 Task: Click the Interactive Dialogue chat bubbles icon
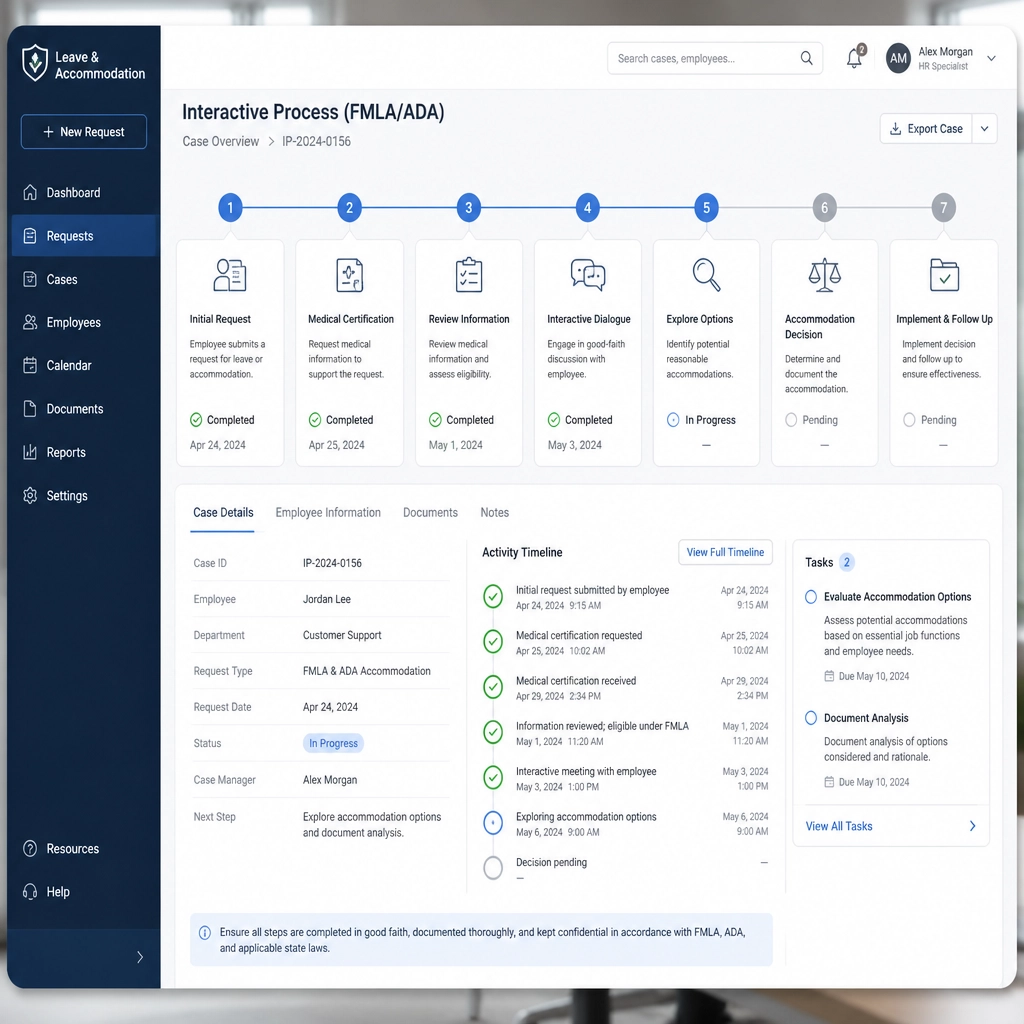click(x=588, y=274)
